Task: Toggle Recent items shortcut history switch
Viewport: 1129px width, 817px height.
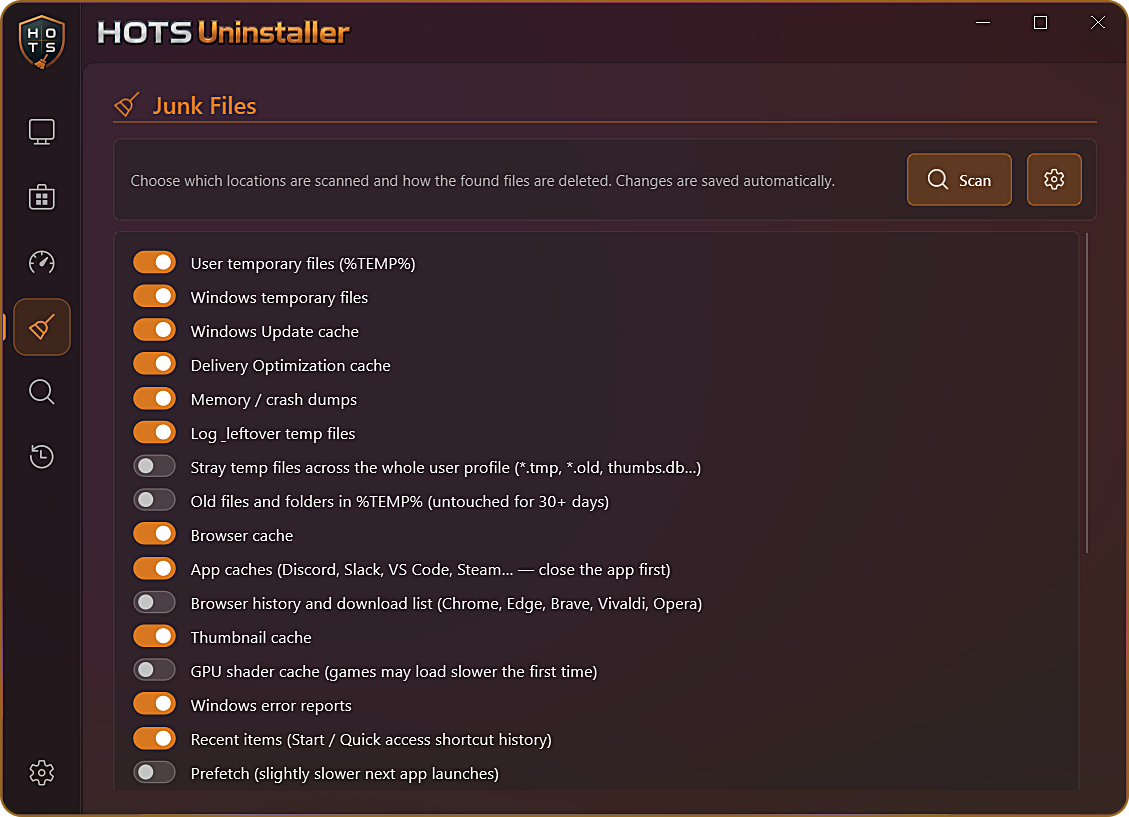Action: coord(155,738)
